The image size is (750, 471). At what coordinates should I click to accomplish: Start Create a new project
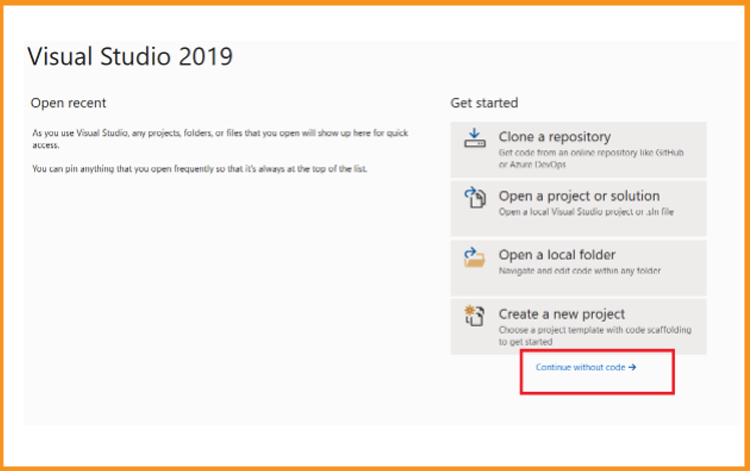pos(578,327)
